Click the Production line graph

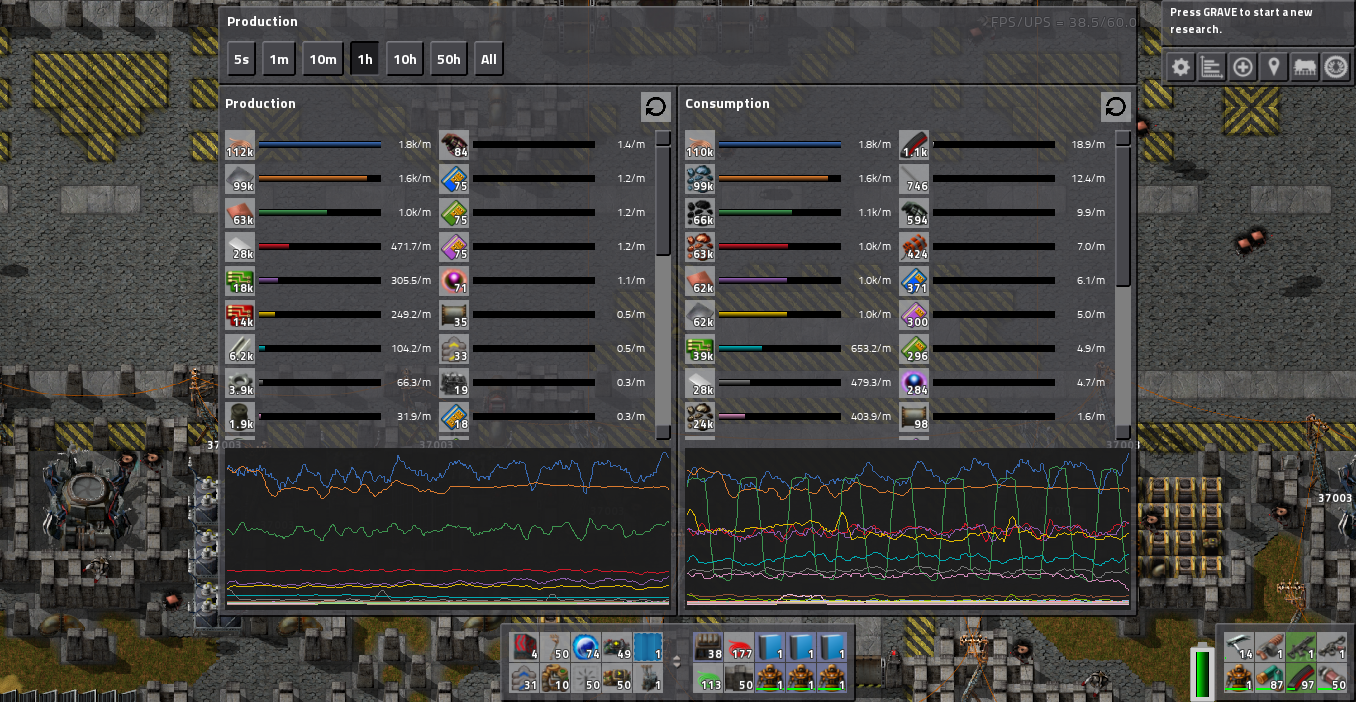[448, 527]
